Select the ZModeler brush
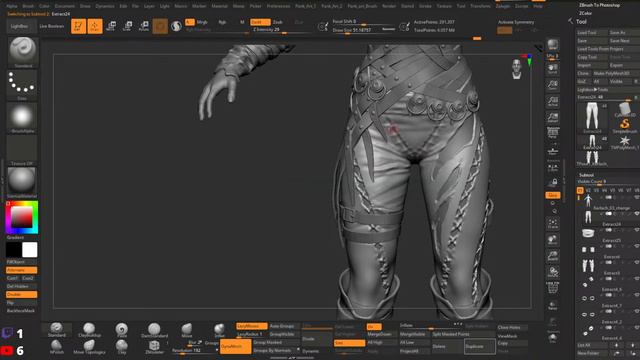Viewport: 640px width, 360px height. pyautogui.click(x=154, y=347)
